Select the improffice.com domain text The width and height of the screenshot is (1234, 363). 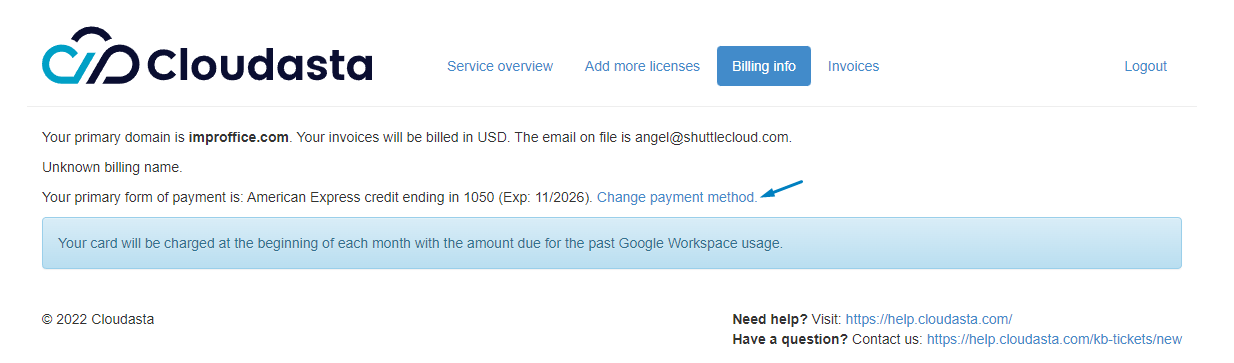coord(239,137)
